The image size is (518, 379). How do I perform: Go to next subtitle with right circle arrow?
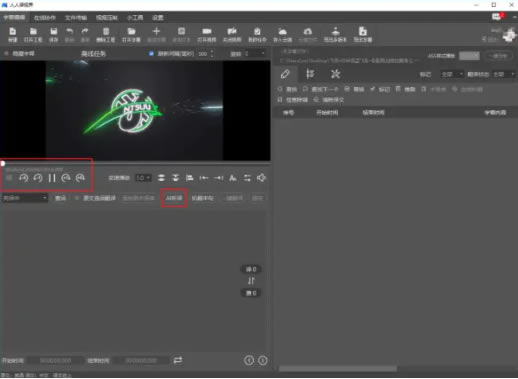263,360
